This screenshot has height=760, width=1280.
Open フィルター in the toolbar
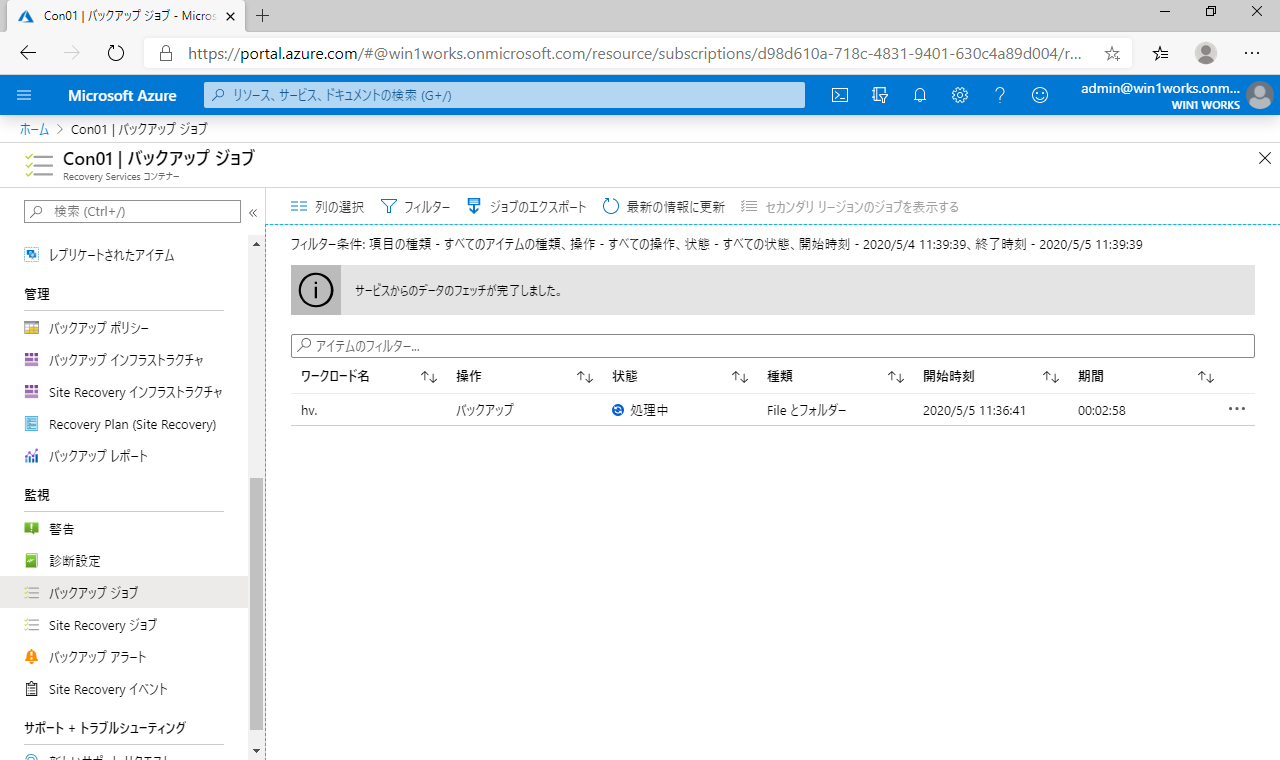click(x=415, y=207)
